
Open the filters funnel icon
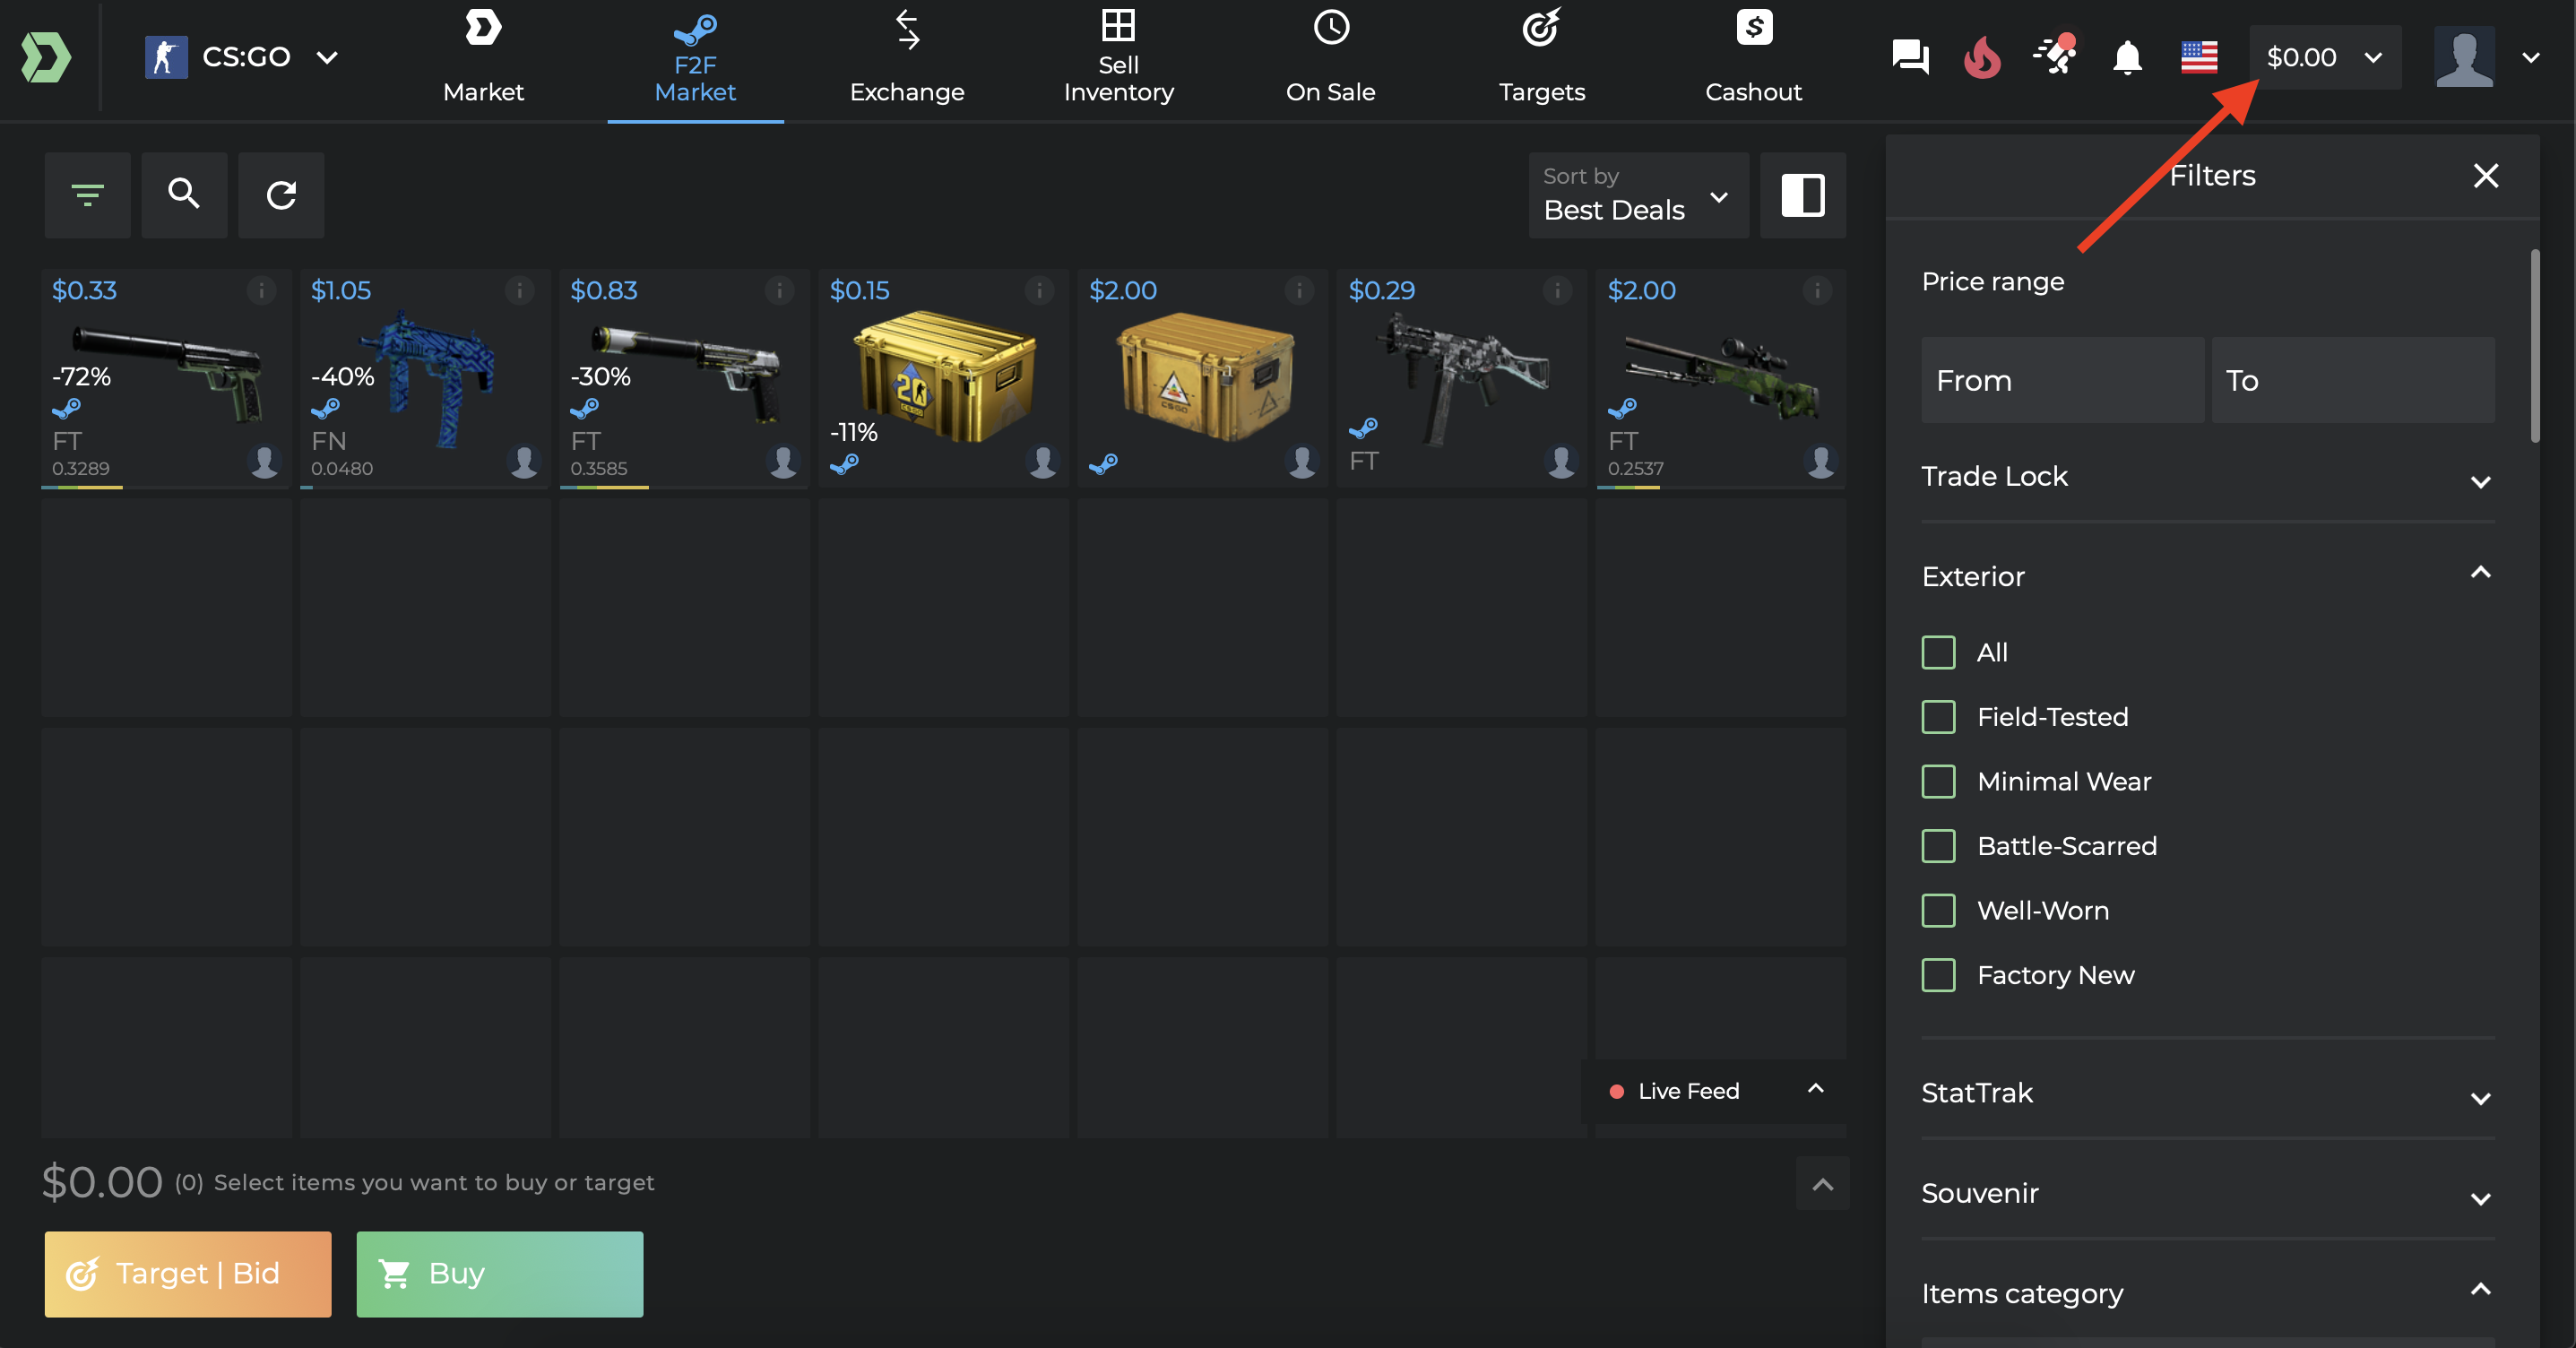pyautogui.click(x=87, y=194)
